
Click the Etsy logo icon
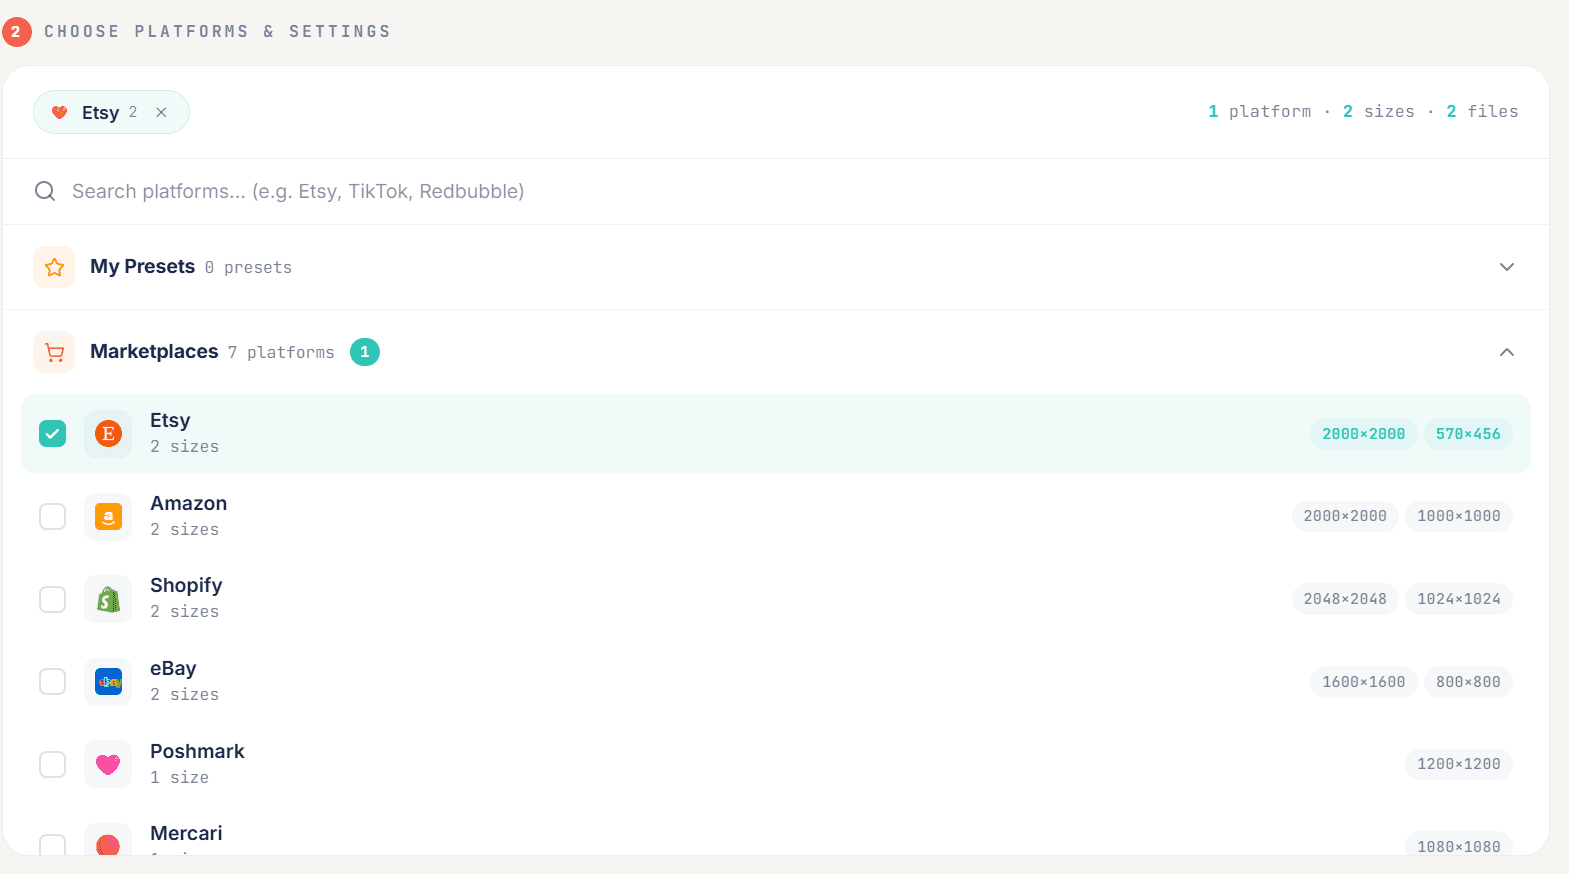[x=108, y=434]
